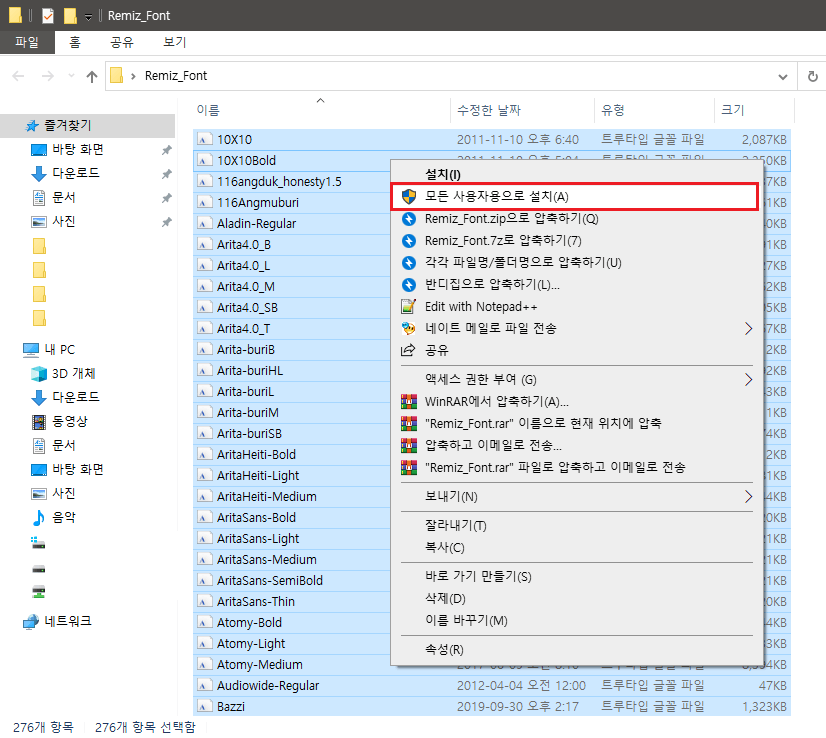Open the 보기 ribbon tab
826x738 pixels.
(x=174, y=42)
